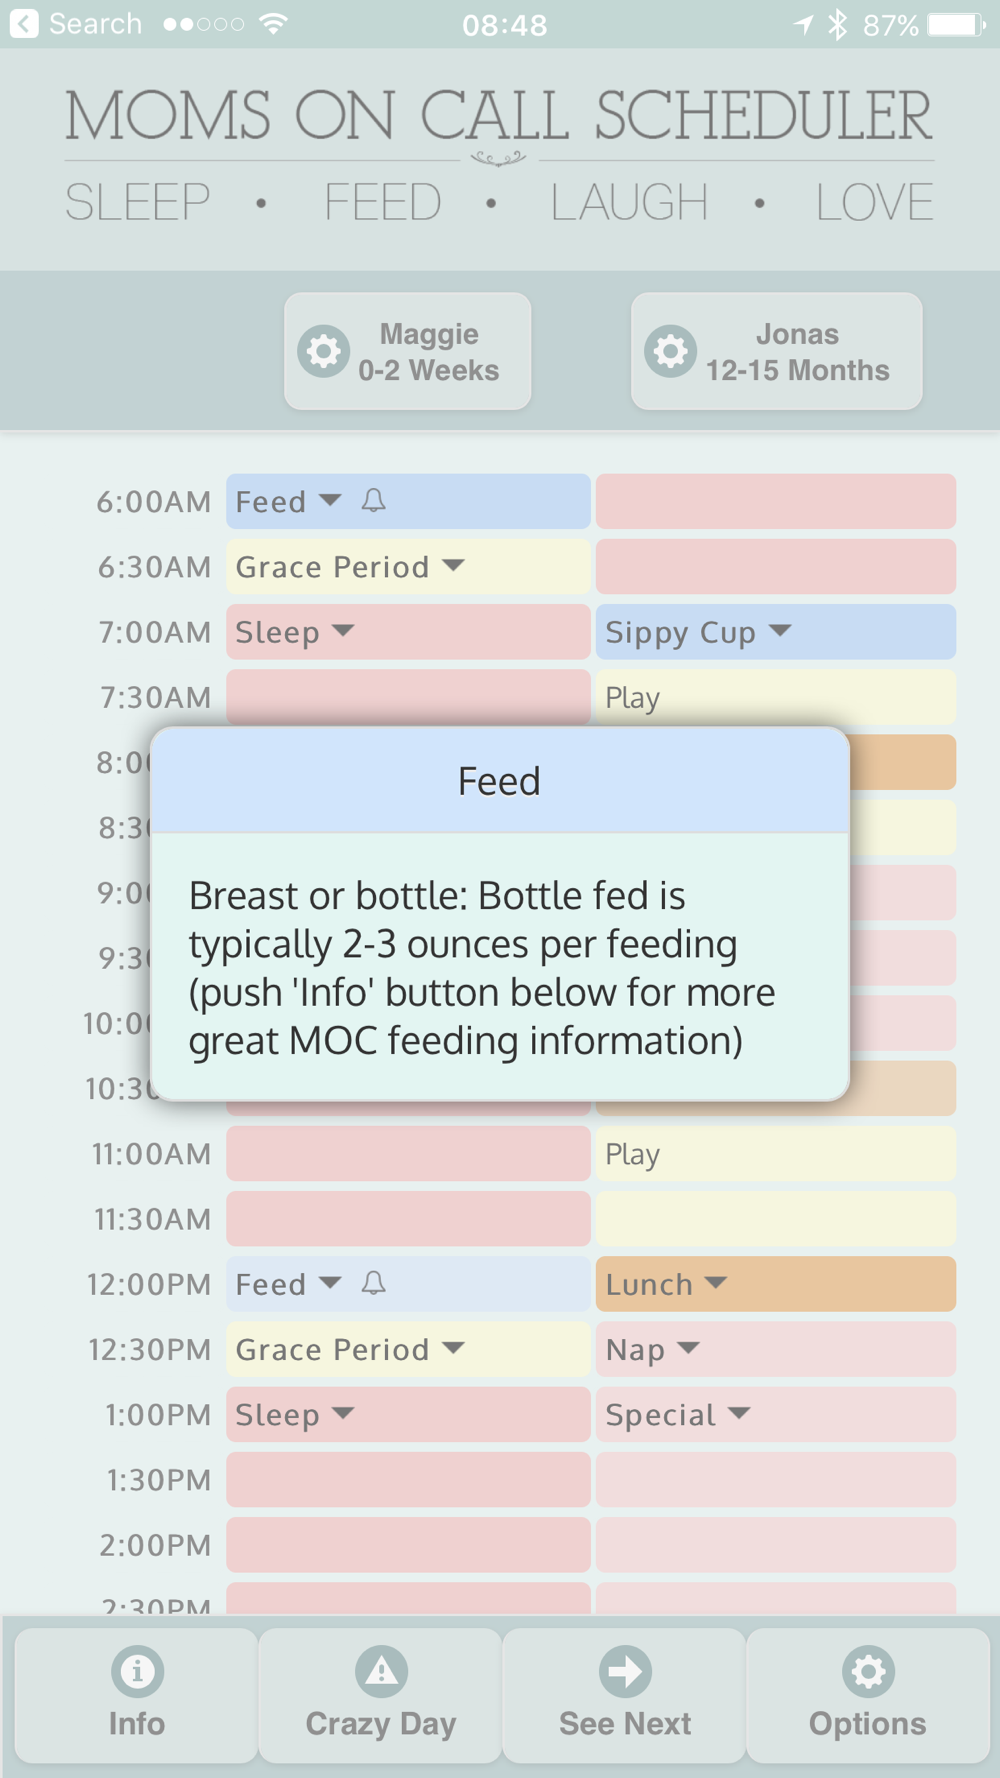
Task: Tap the back arrow to return to Search
Action: [24, 23]
